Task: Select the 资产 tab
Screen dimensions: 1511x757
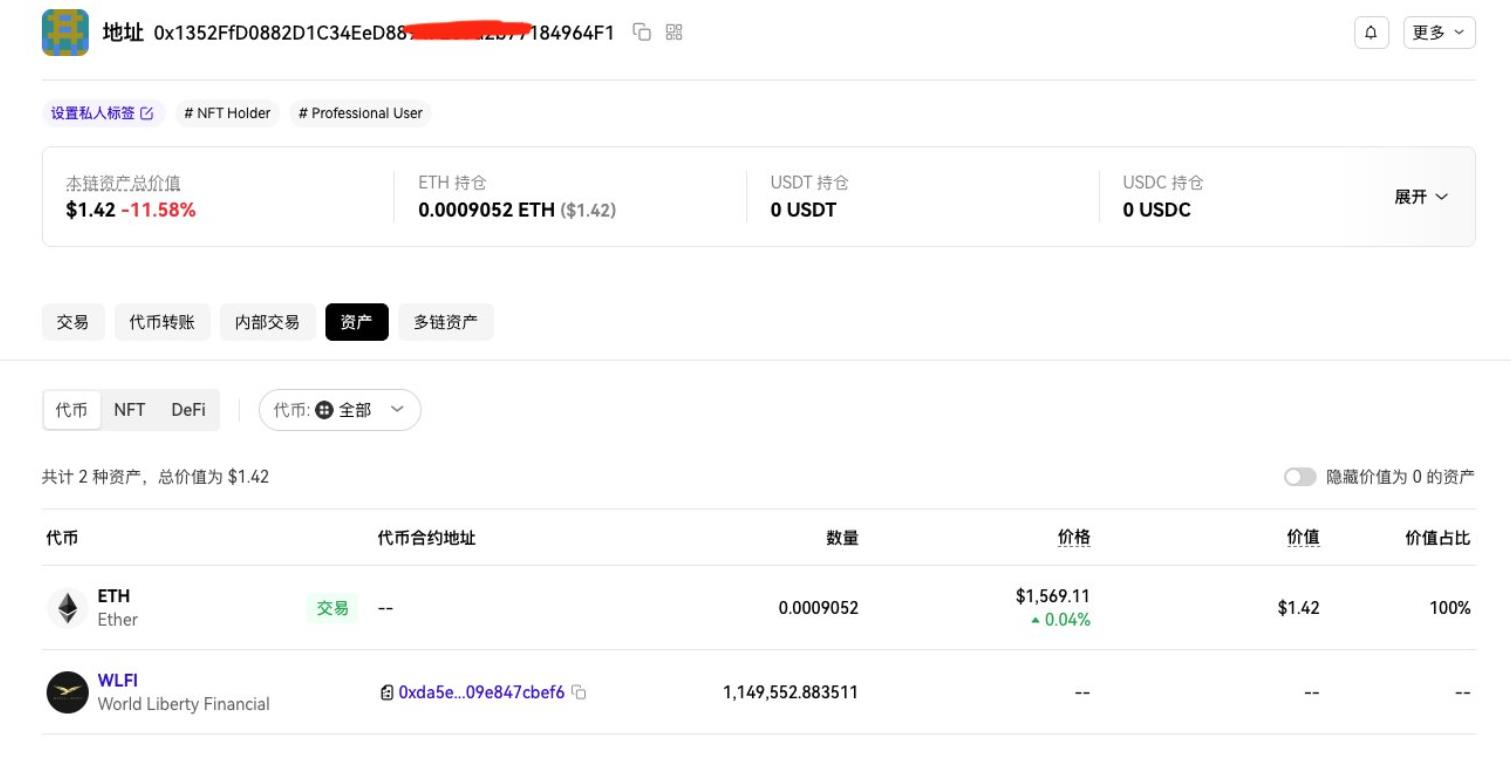Action: pos(357,322)
